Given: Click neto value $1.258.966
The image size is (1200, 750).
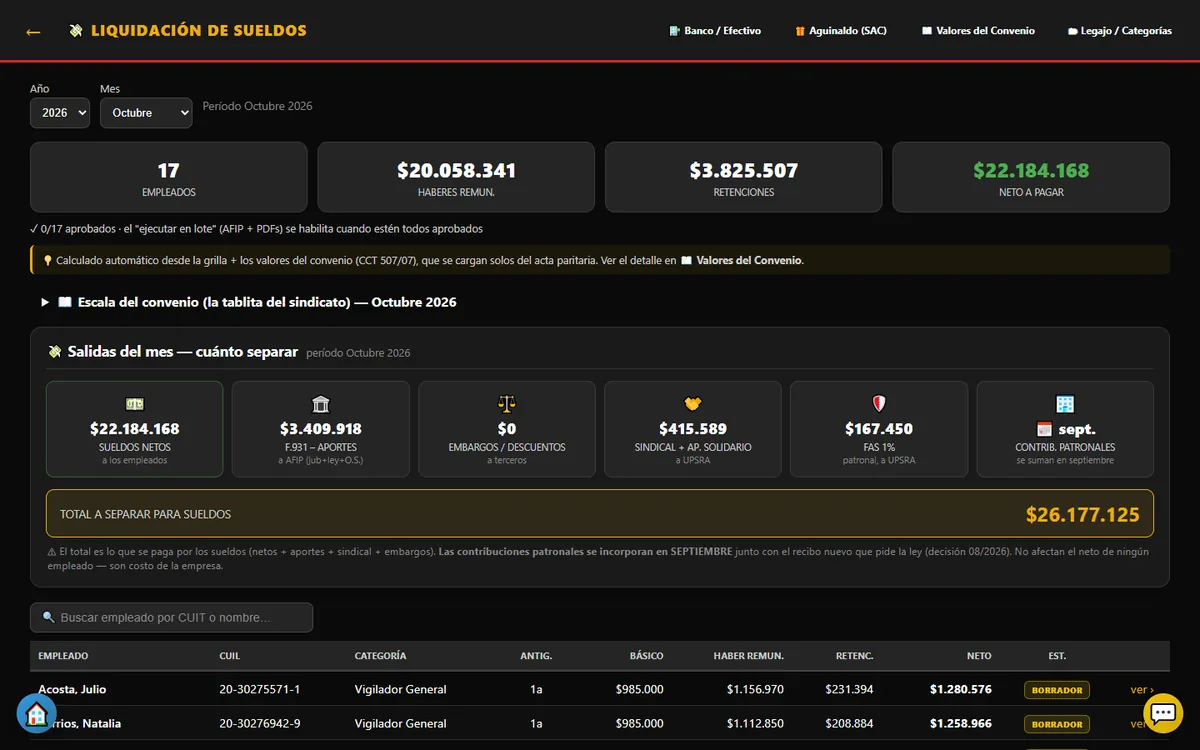Looking at the screenshot, I should [961, 724].
